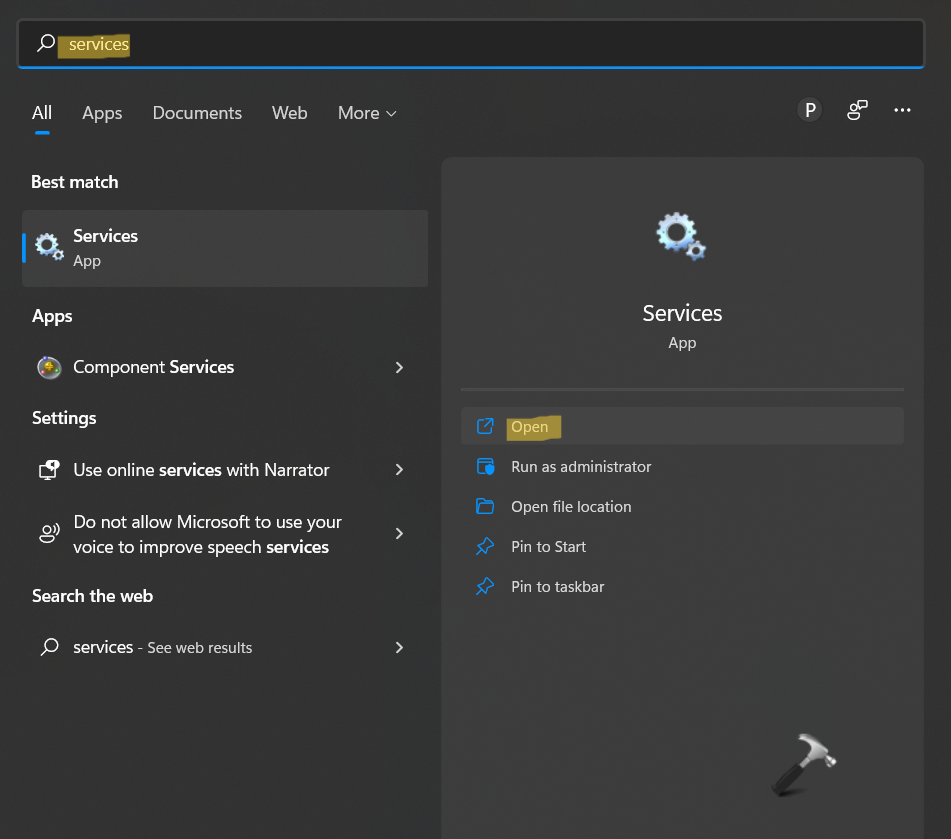Open the three-dot options menu
Viewport: 951px width, 839px height.
[902, 111]
